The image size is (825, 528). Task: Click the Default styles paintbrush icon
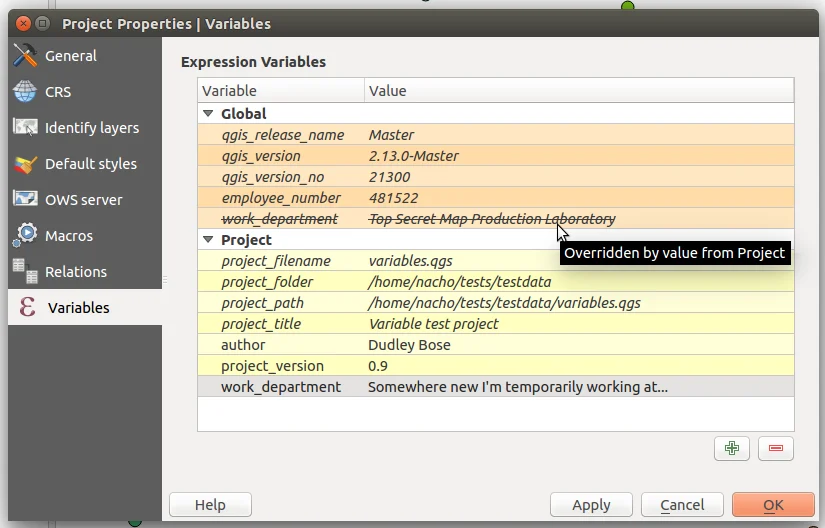click(x=25, y=164)
